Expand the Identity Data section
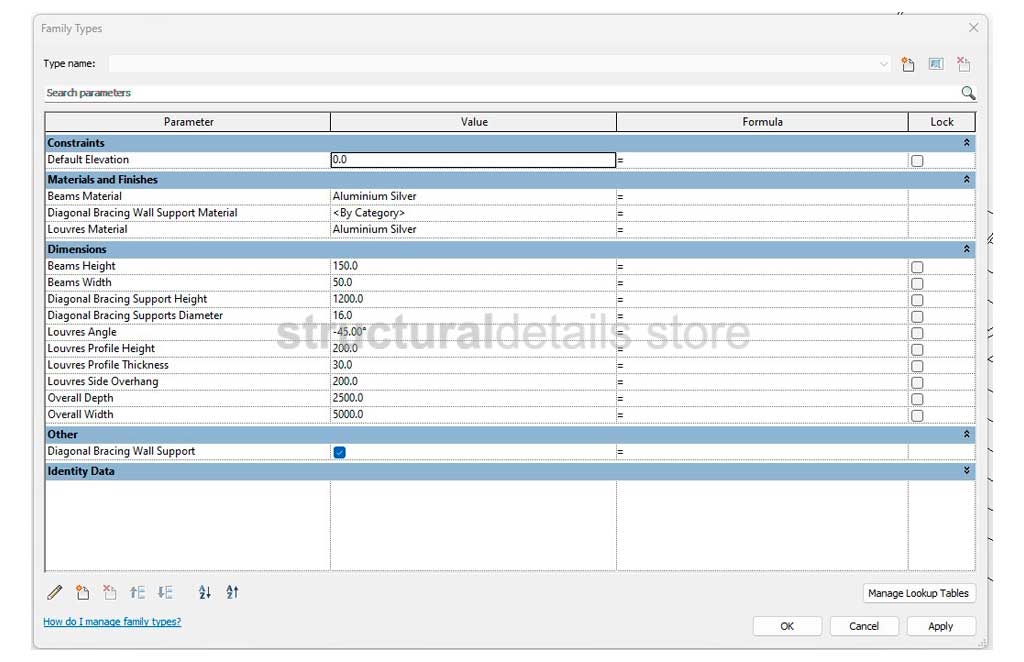 [x=966, y=471]
